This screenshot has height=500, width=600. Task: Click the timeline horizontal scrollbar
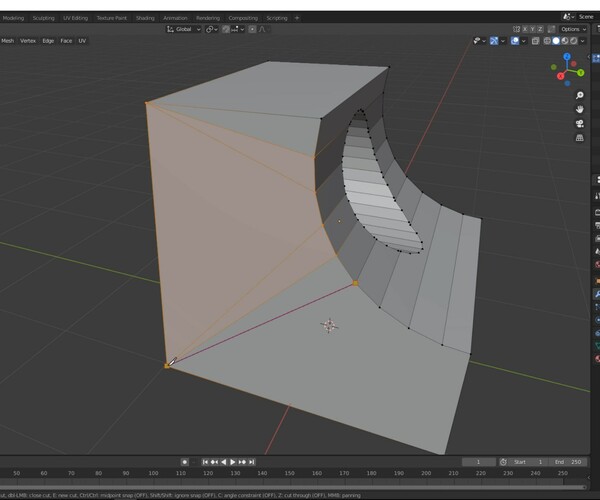pyautogui.click(x=293, y=487)
